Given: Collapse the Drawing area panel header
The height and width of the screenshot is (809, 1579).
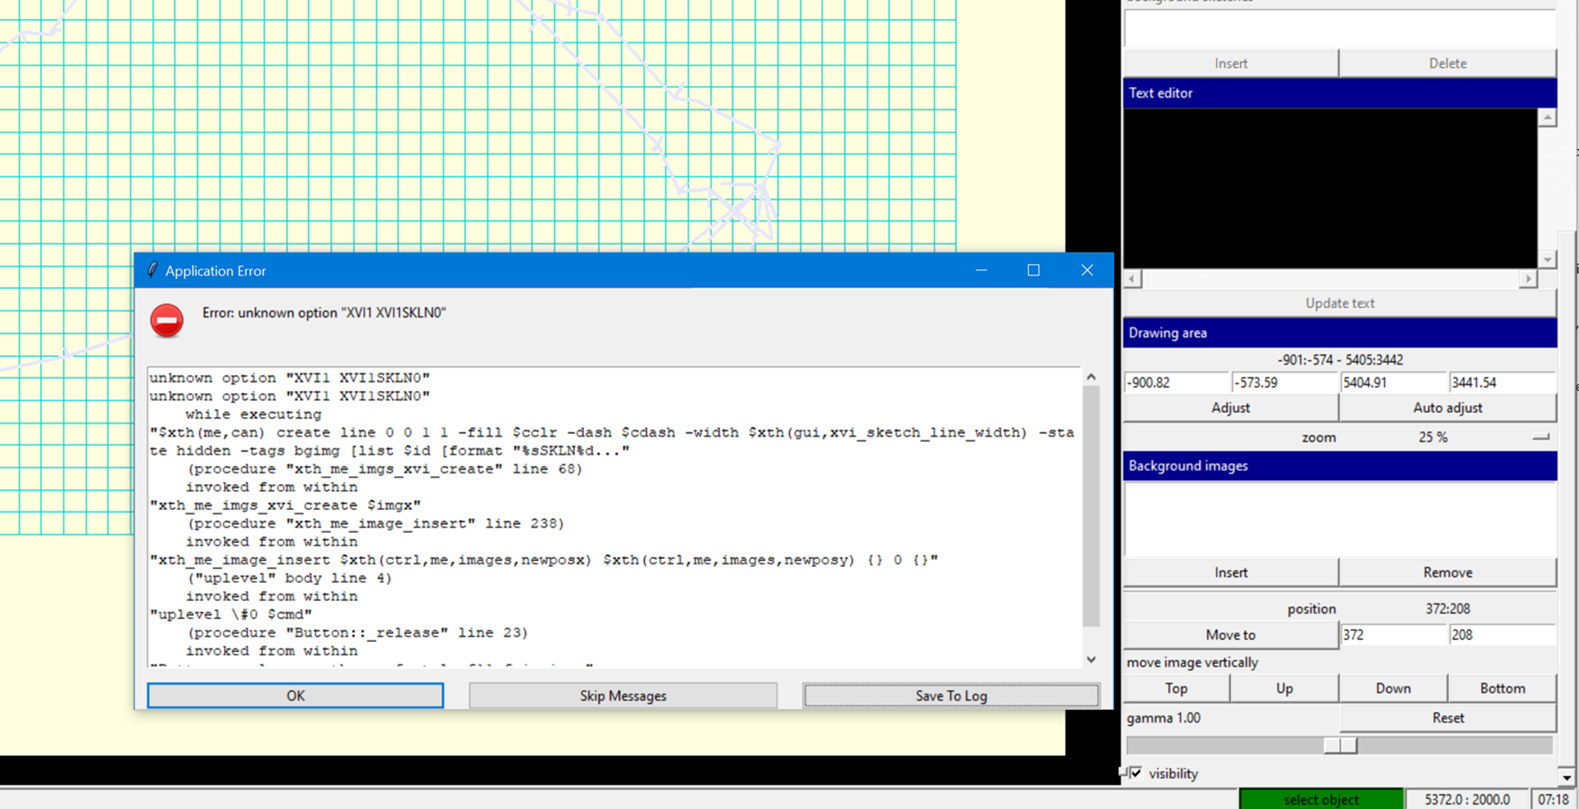Looking at the screenshot, I should pos(1340,333).
